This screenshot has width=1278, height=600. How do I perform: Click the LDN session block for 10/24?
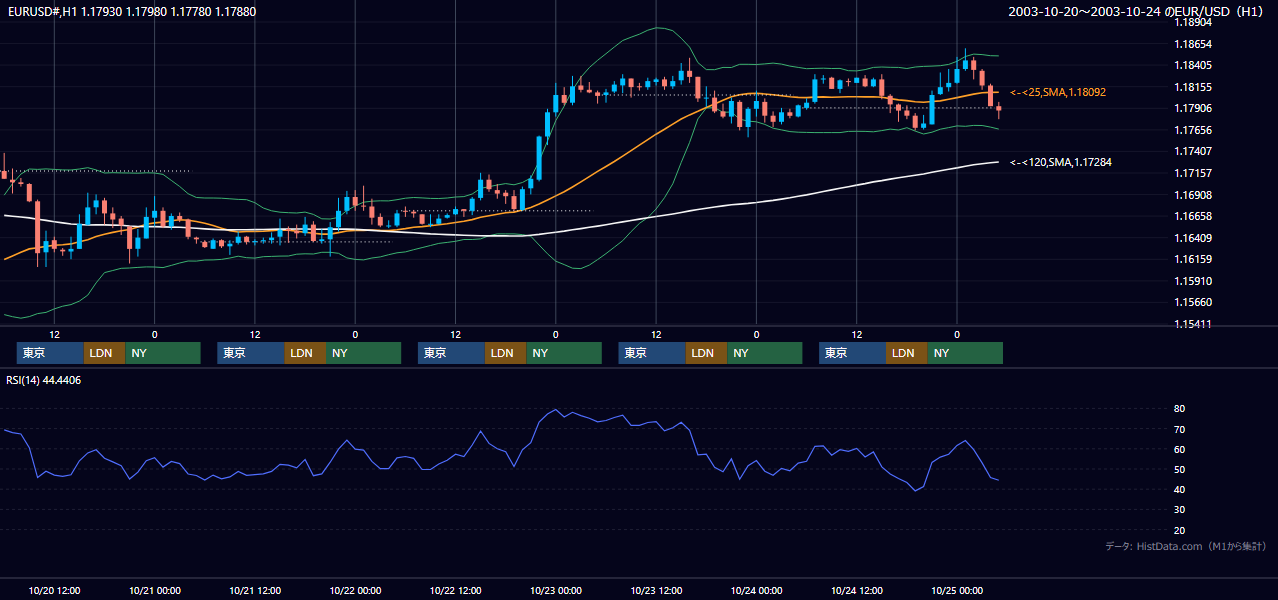pos(906,353)
